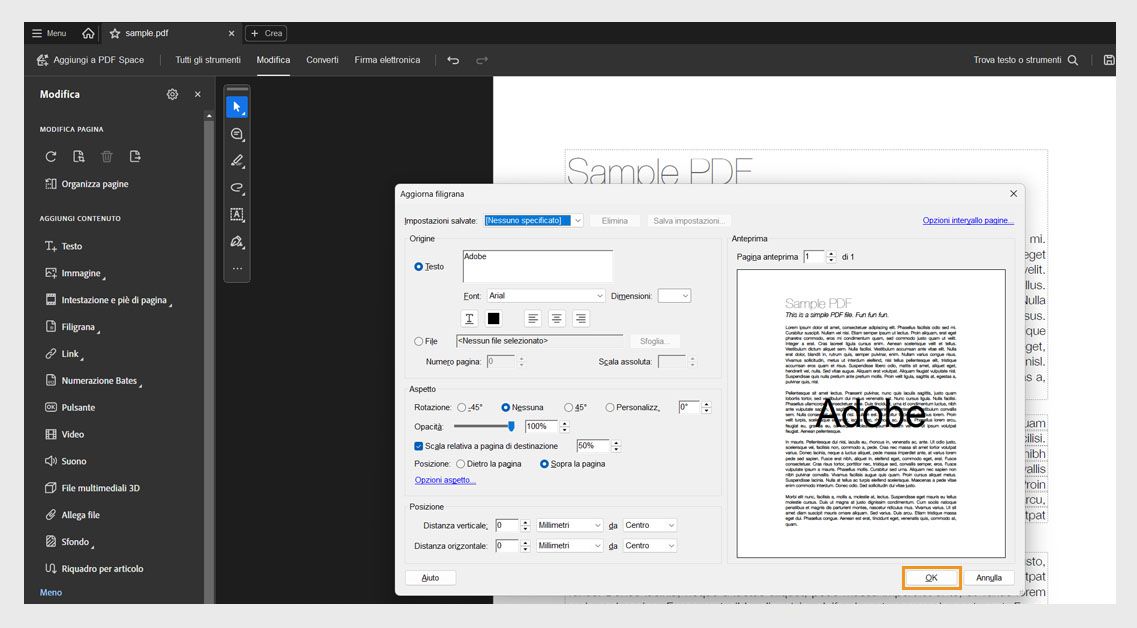The width and height of the screenshot is (1137, 628).
Task: Click the center text alignment icon
Action: pos(557,319)
